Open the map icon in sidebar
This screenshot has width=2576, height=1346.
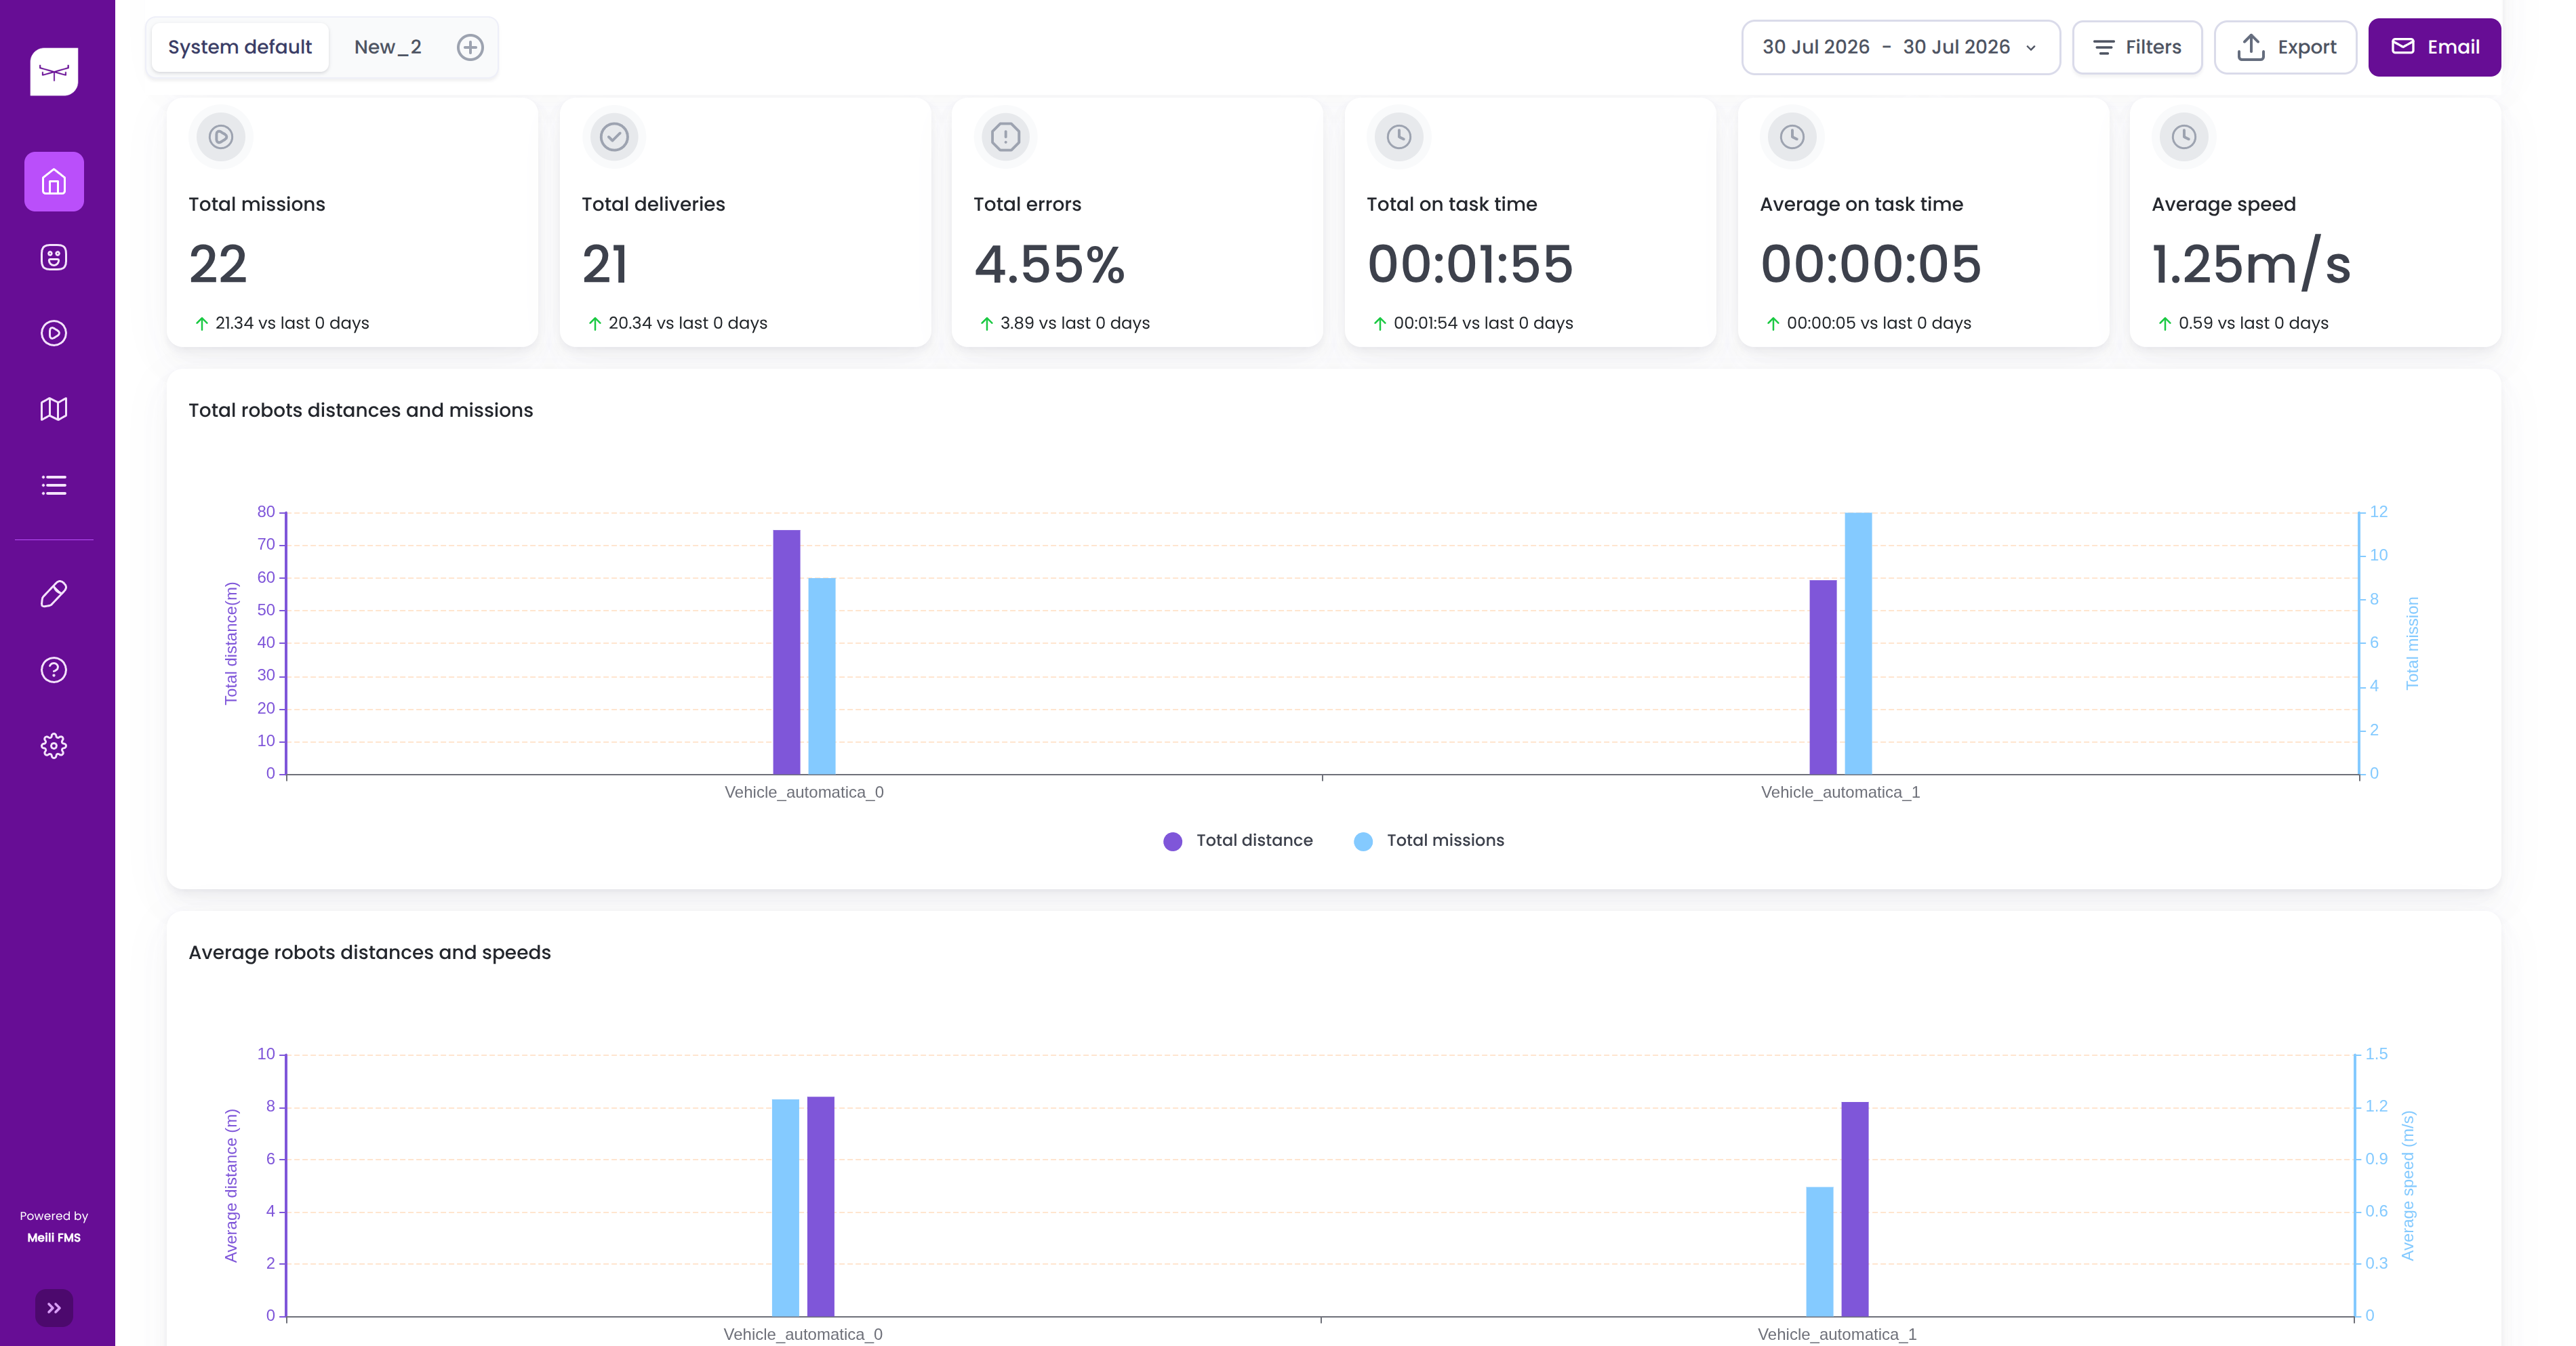54,409
